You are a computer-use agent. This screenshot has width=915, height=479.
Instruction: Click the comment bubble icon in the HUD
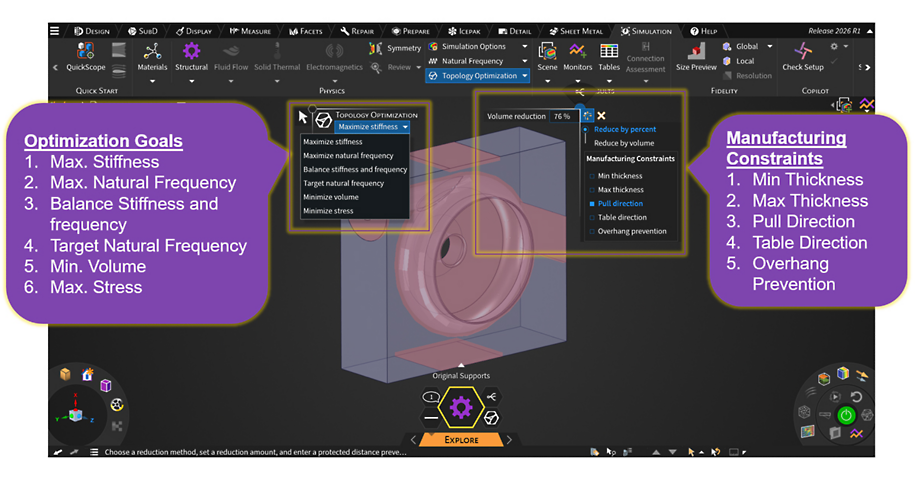[431, 397]
